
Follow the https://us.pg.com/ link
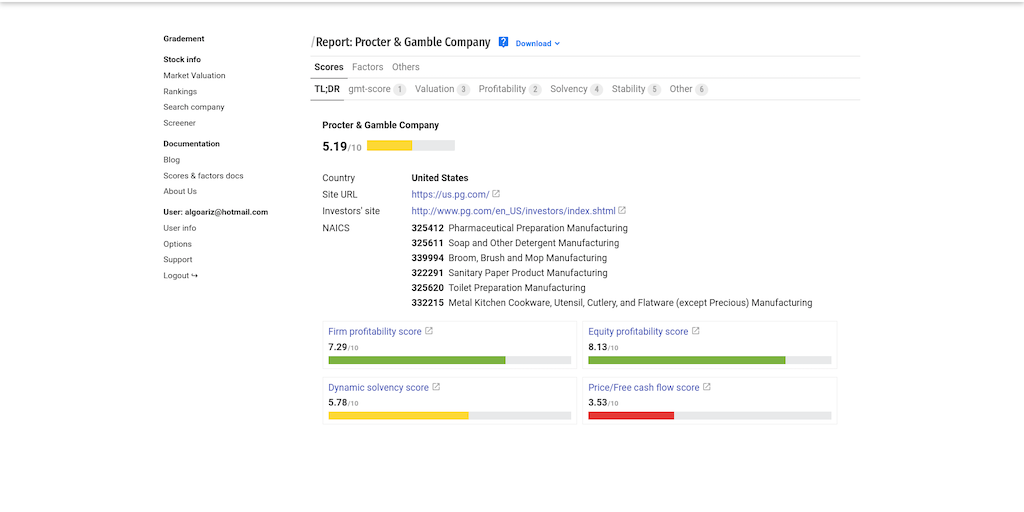coord(450,194)
